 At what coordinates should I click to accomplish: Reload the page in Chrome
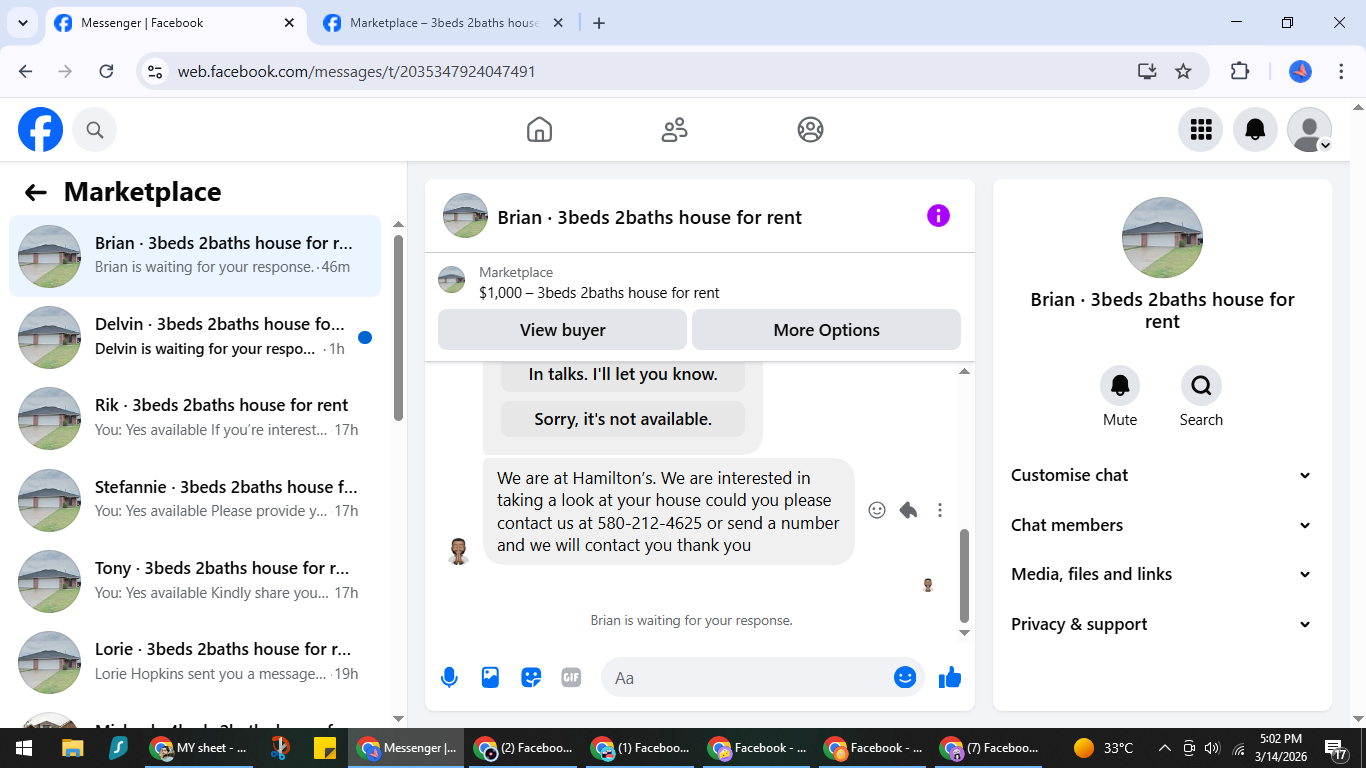coord(106,71)
